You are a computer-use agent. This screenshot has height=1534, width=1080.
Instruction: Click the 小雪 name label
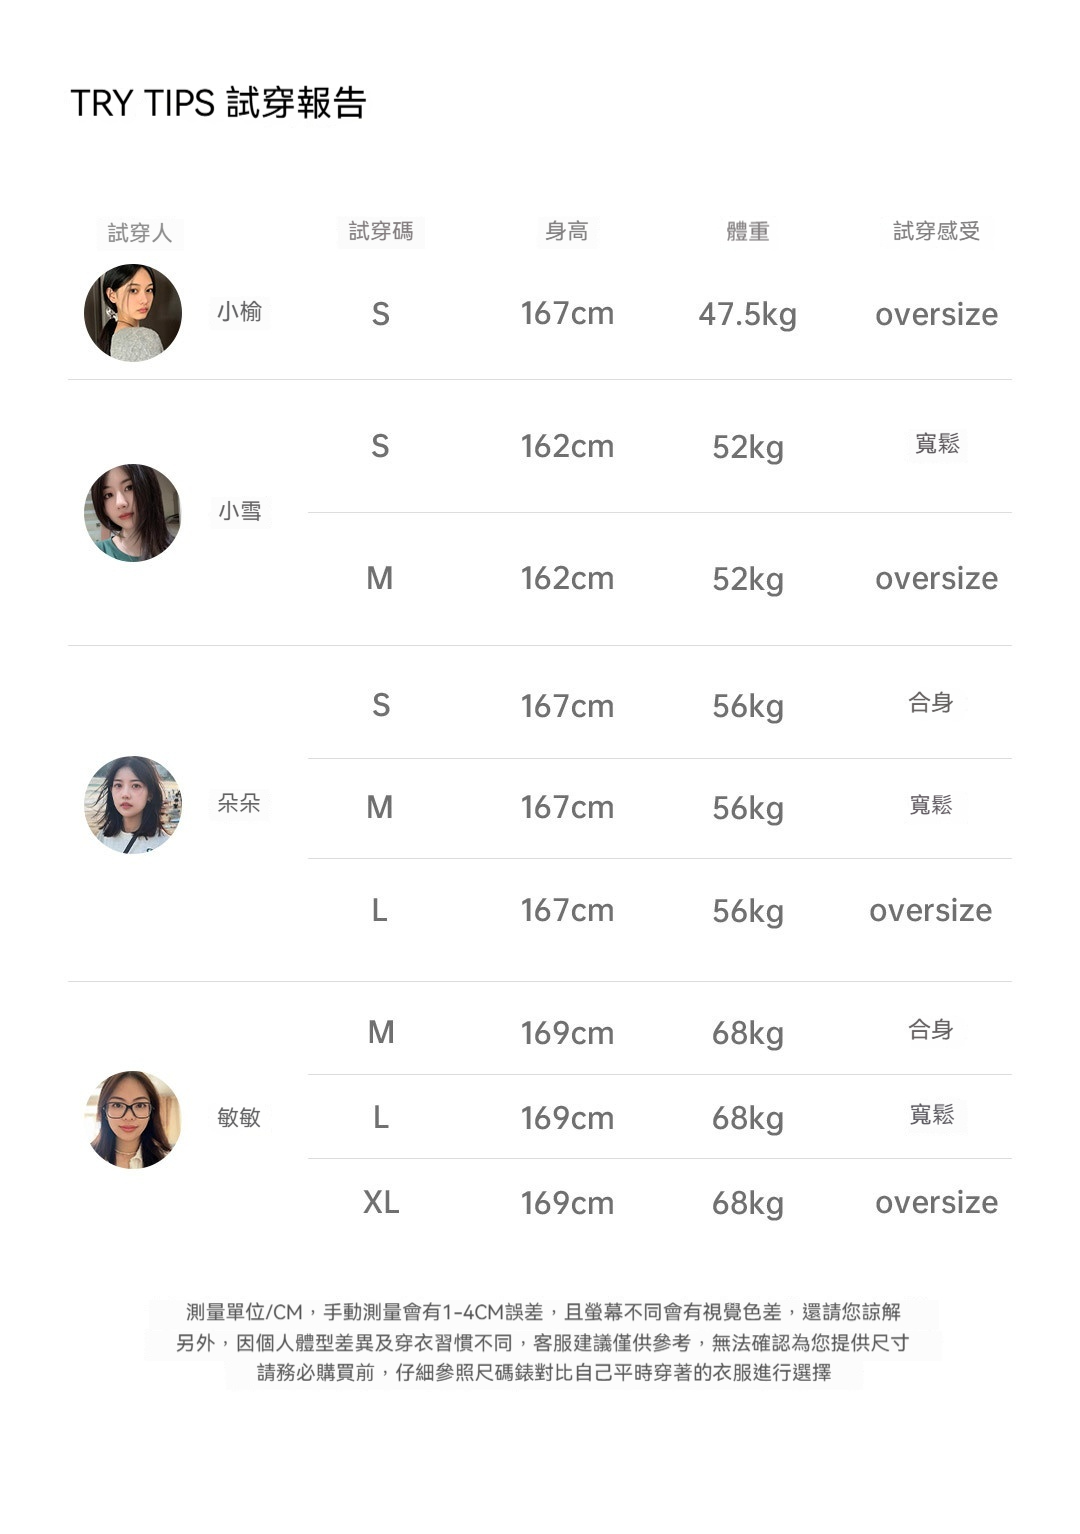240,512
